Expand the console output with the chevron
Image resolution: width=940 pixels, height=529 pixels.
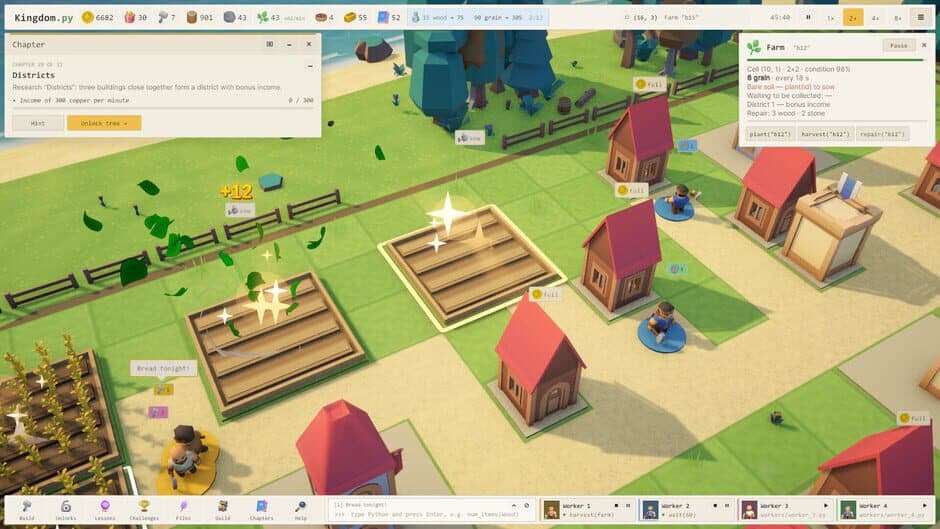(x=514, y=505)
